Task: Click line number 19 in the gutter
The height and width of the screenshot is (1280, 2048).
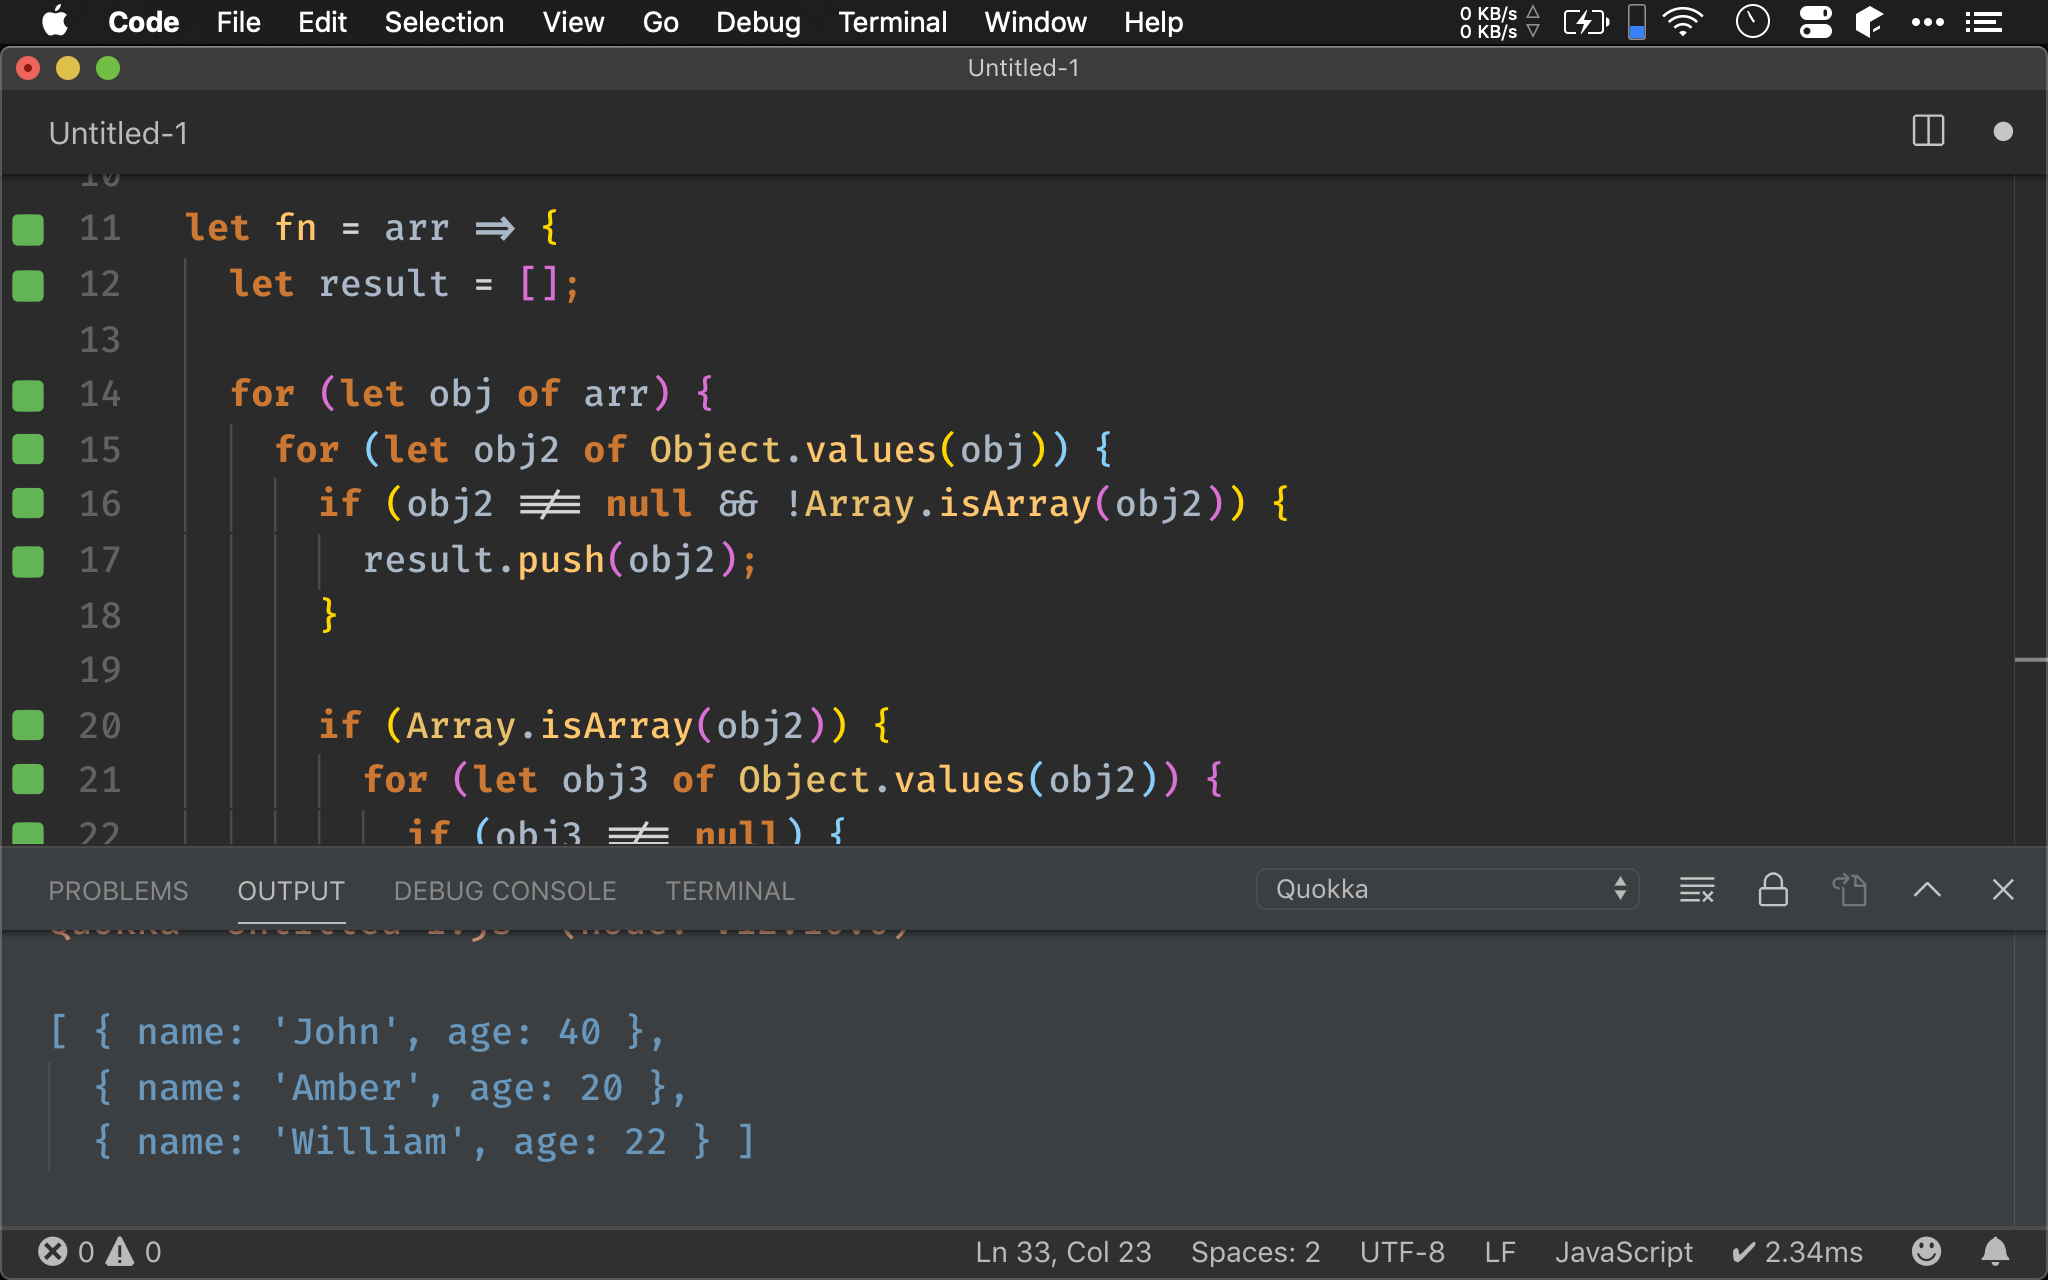Action: tap(100, 669)
